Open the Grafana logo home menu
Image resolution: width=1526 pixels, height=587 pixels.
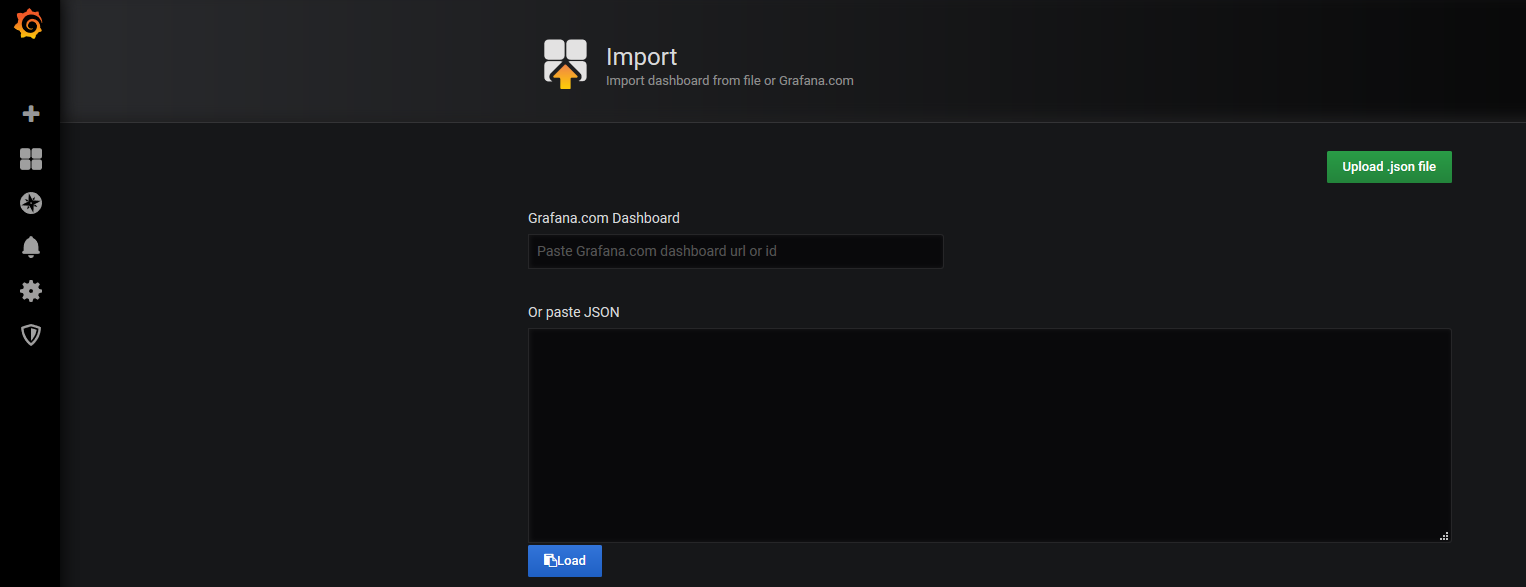29,24
